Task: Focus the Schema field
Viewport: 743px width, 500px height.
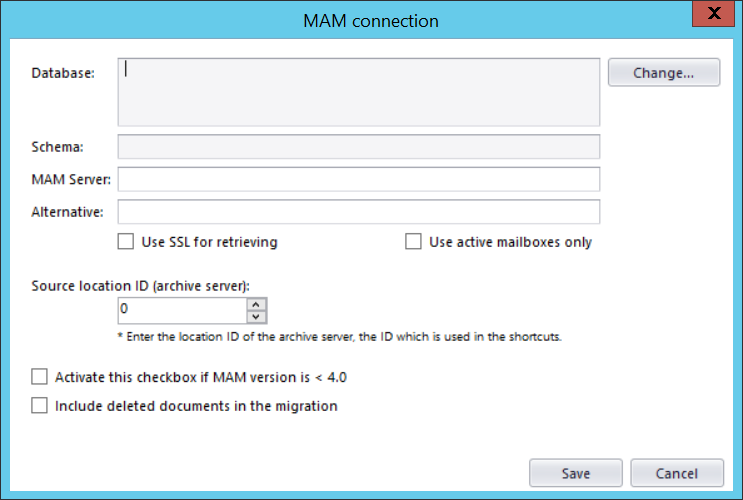Action: (x=359, y=147)
